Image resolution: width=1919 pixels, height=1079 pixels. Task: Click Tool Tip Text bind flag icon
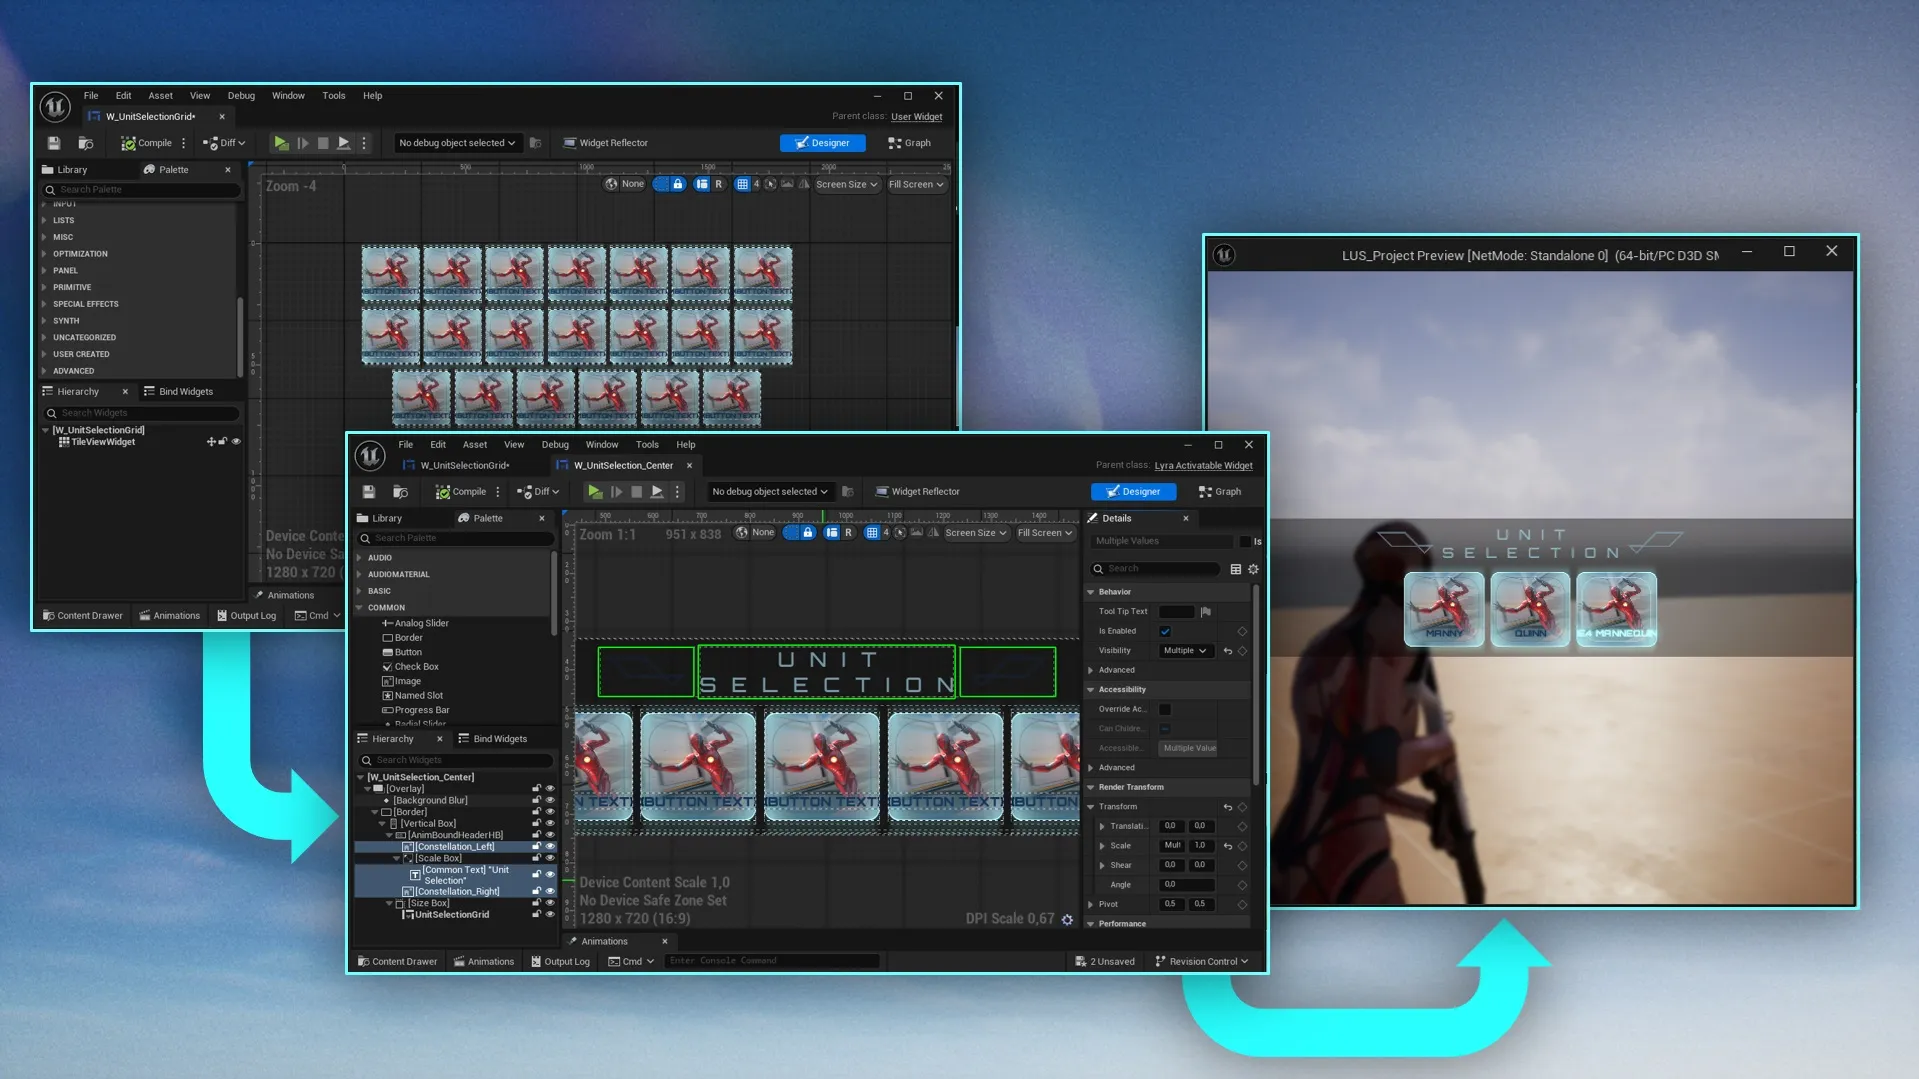pyautogui.click(x=1206, y=612)
